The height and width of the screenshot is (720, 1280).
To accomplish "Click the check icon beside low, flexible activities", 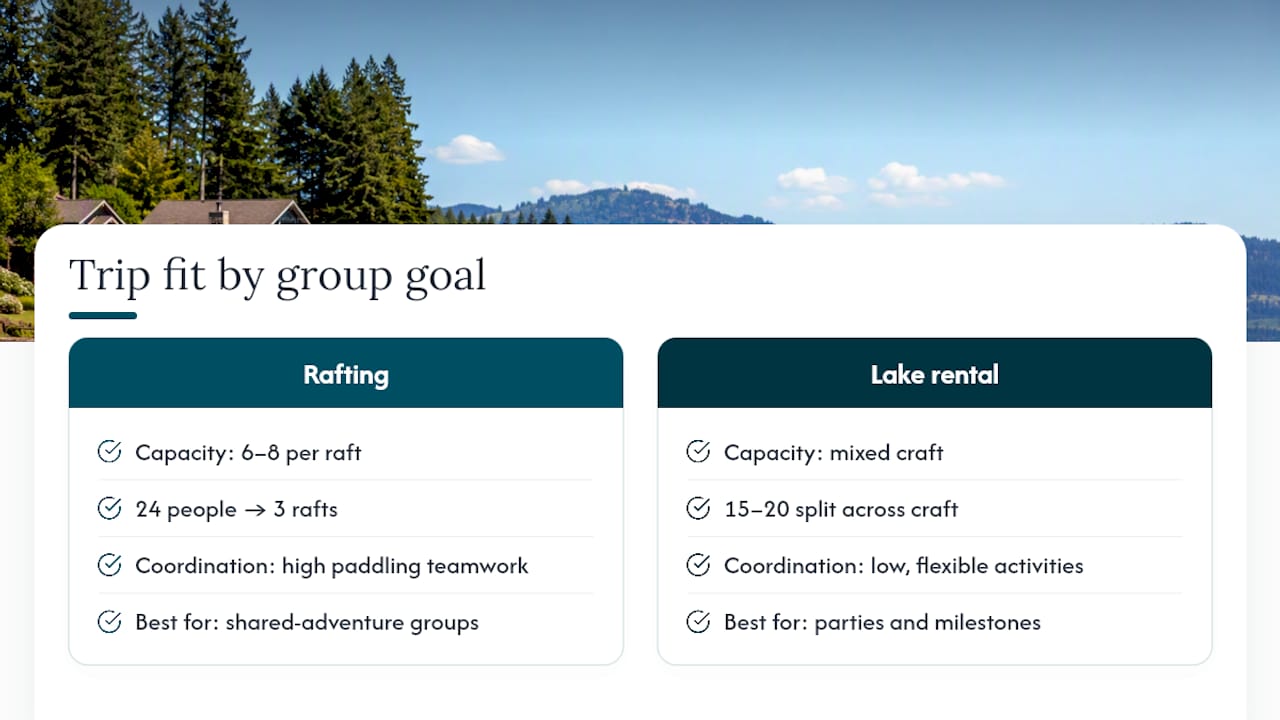I will [x=698, y=565].
